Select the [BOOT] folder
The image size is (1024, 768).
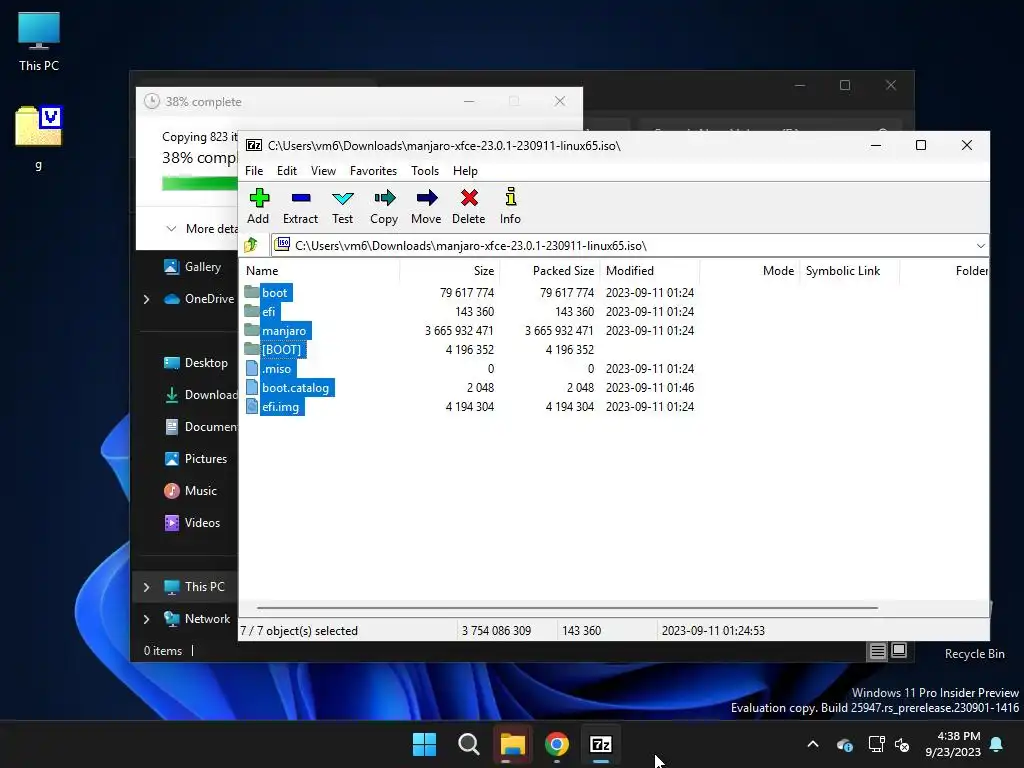click(274, 349)
